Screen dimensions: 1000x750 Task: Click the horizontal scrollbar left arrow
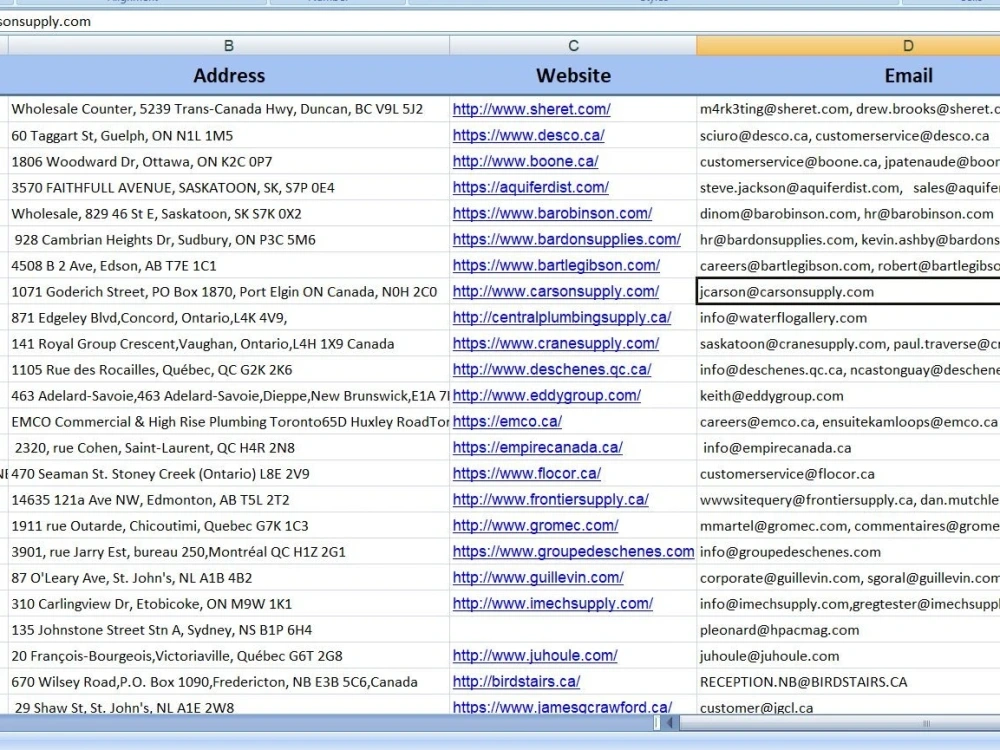670,723
